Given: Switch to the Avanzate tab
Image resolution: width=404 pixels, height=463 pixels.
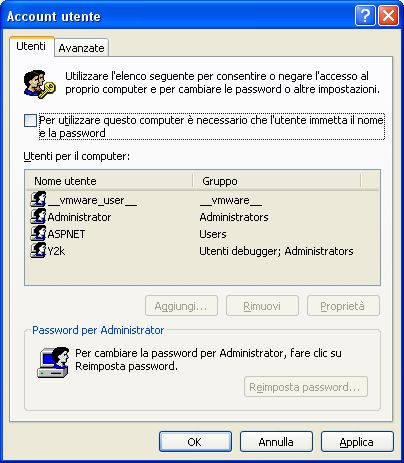Looking at the screenshot, I should 81,48.
